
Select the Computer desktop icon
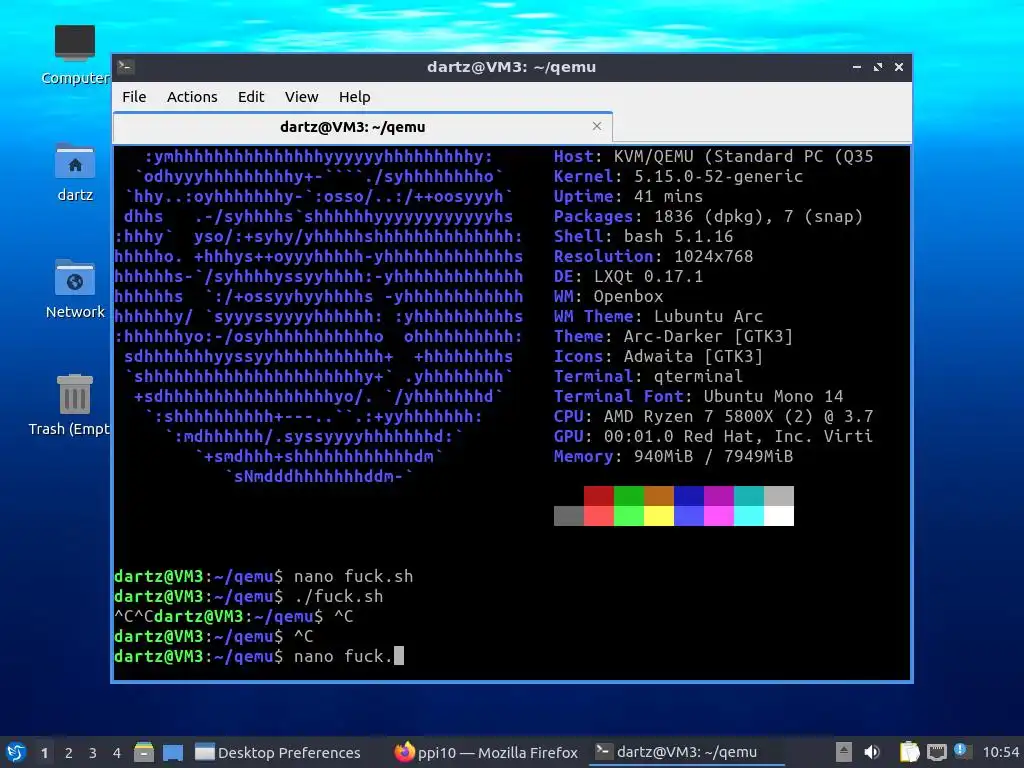tap(75, 55)
